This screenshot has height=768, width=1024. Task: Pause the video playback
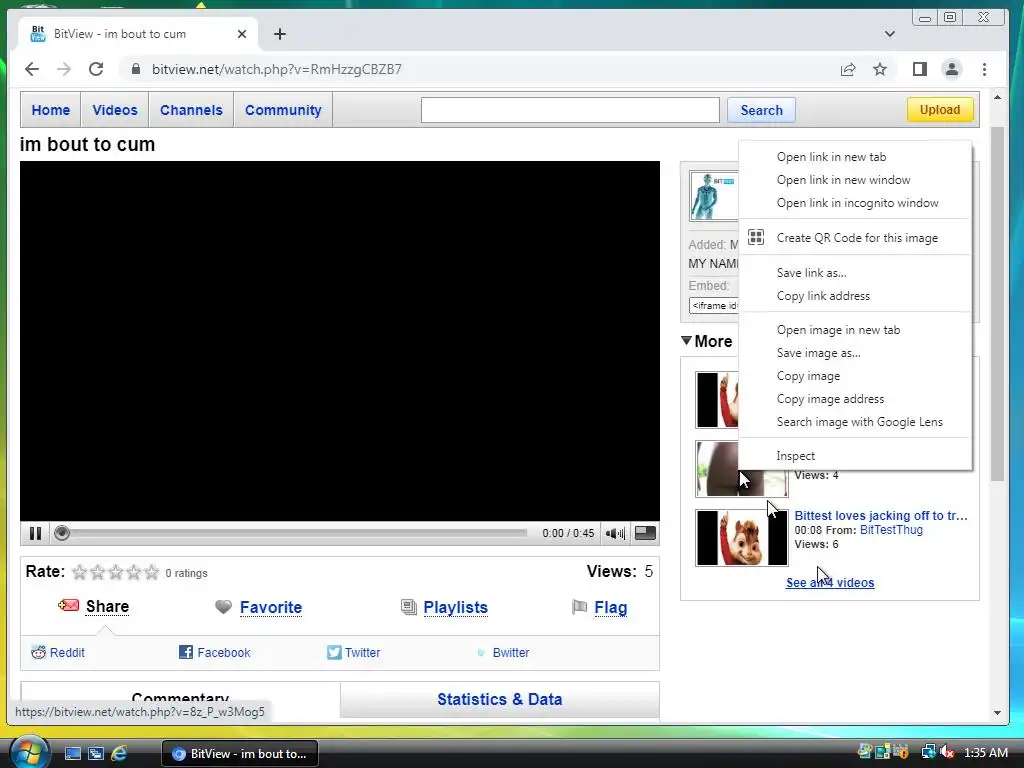[35, 534]
